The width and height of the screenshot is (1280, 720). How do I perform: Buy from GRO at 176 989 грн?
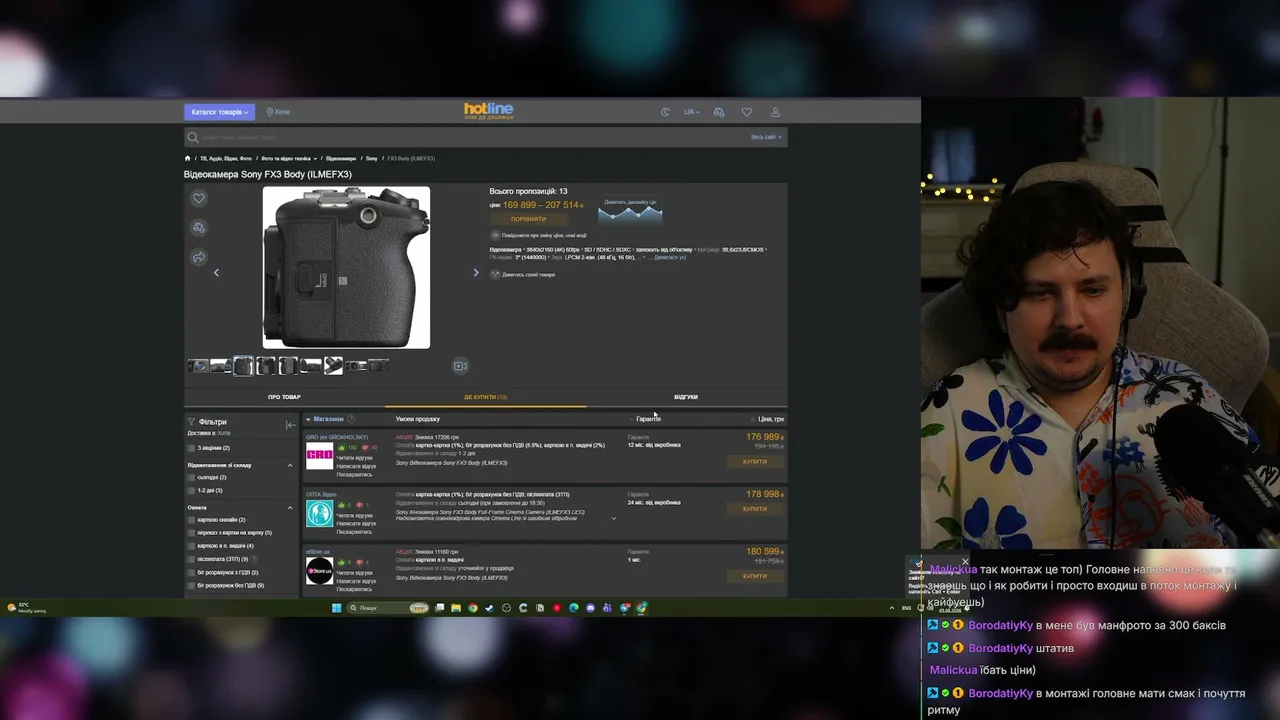755,462
